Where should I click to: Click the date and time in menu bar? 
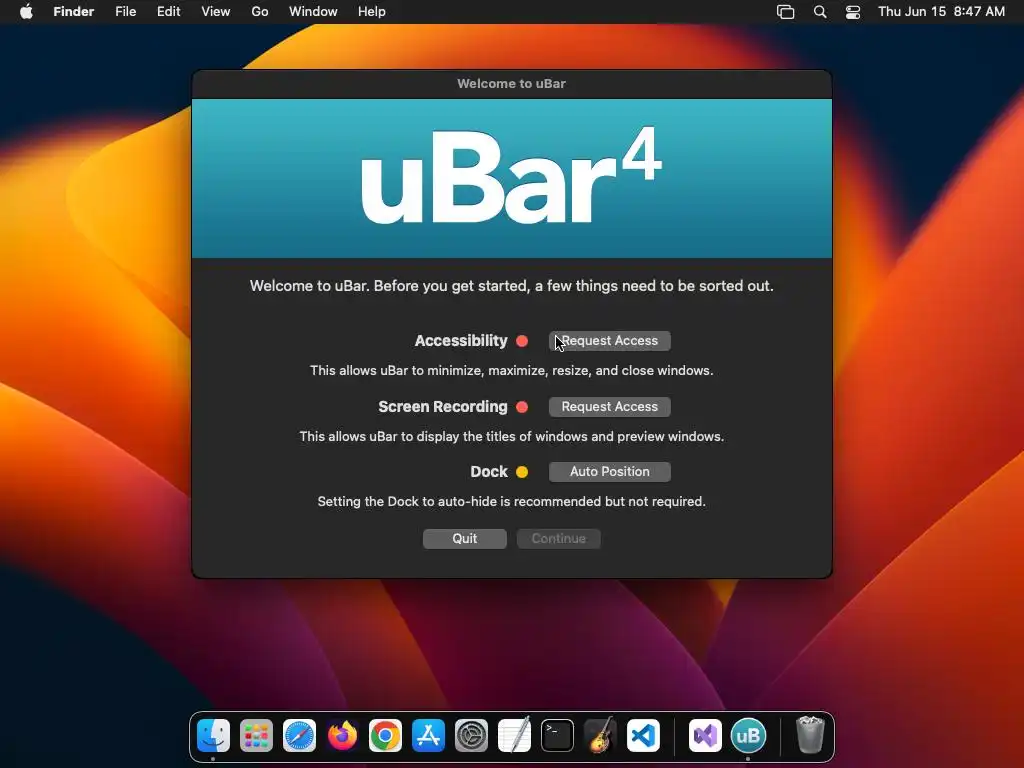click(941, 12)
